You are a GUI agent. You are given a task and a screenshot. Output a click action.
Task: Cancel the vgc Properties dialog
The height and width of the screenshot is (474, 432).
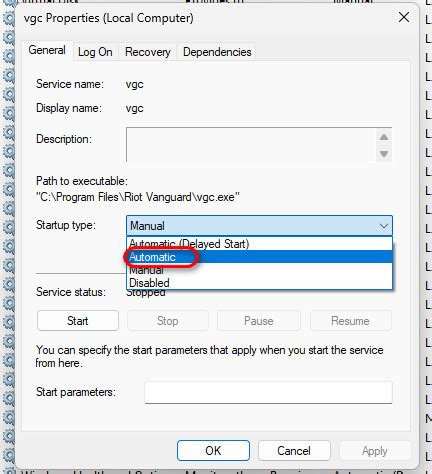click(x=294, y=451)
